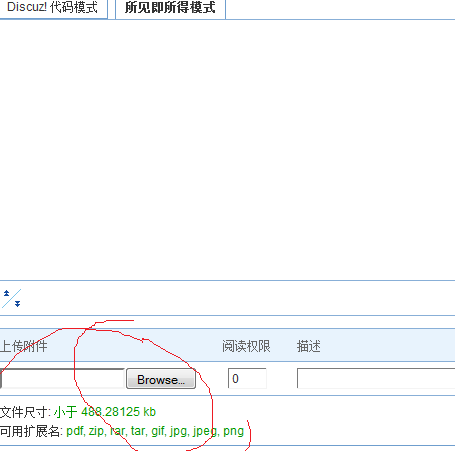Click inside the blank message editor area

coord(227,150)
